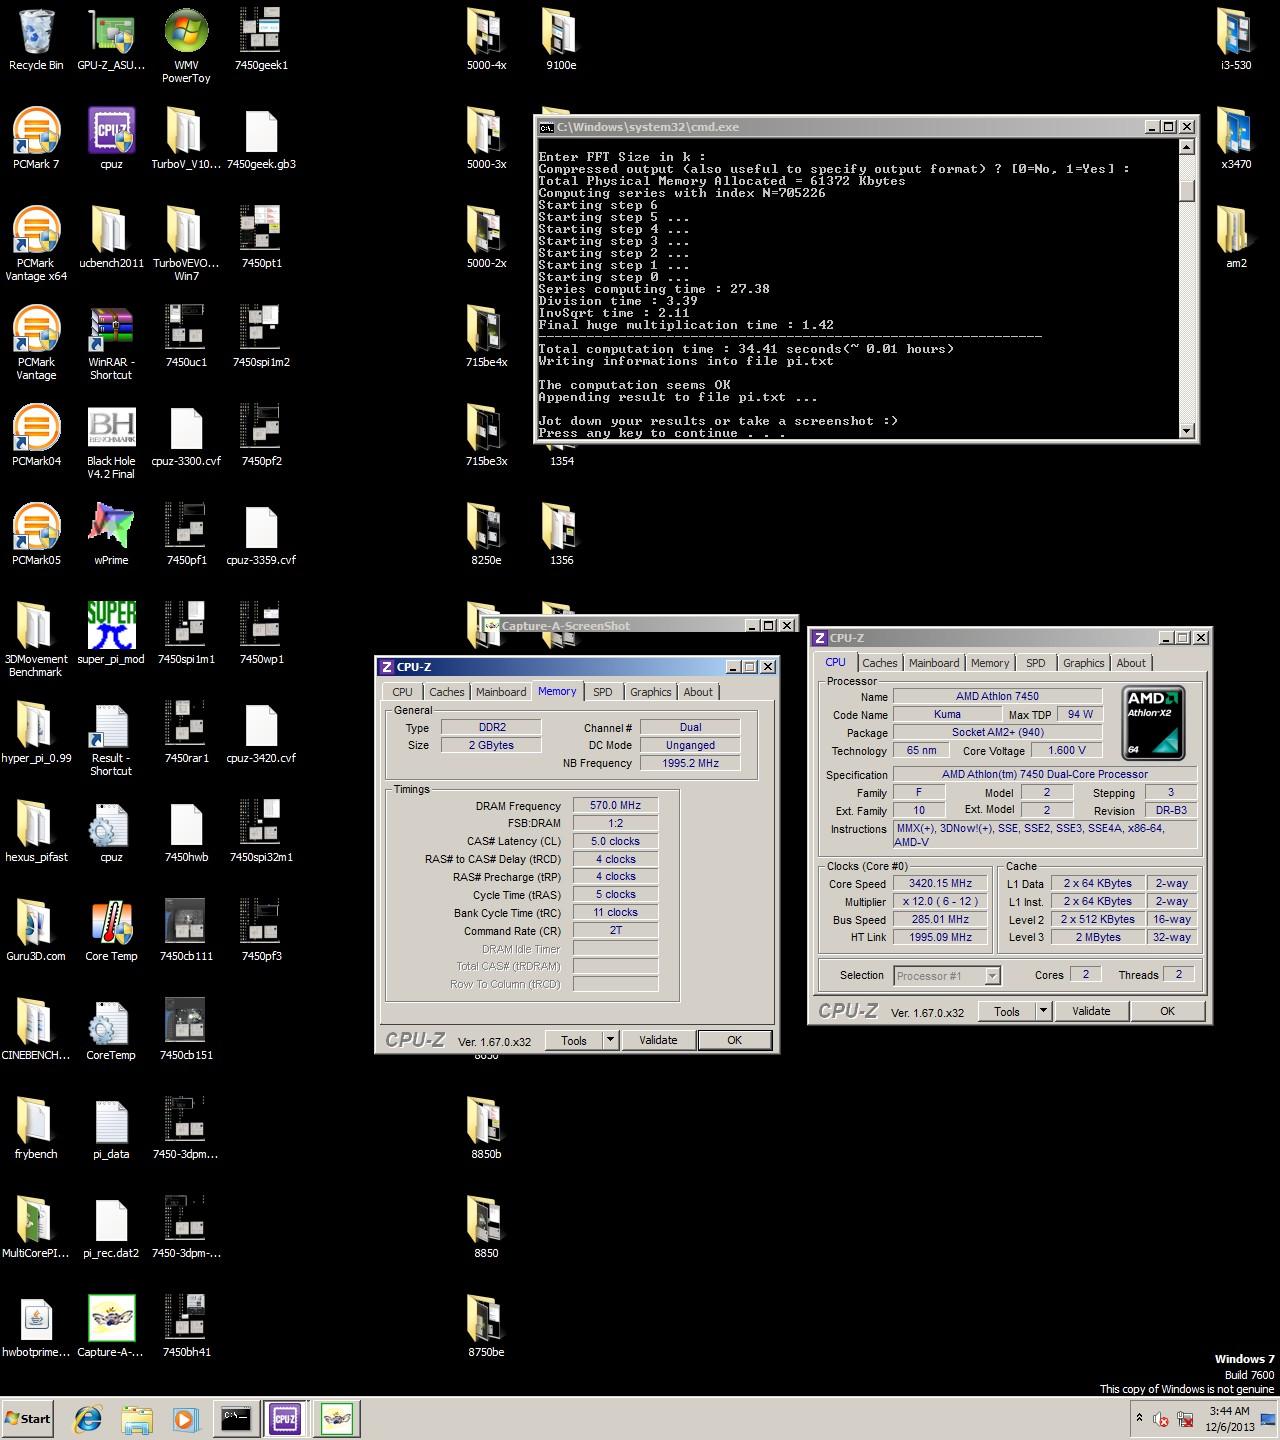Click the Start button
This screenshot has width=1280, height=1440.
click(28, 1418)
